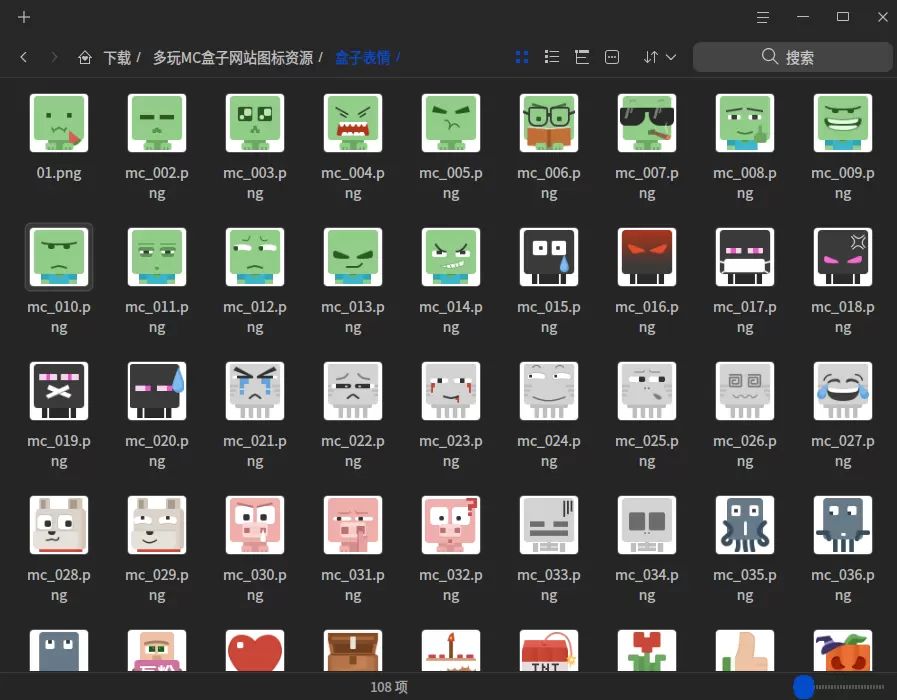This screenshot has height=700, width=897.
Task: Open a new tab with plus button
Action: point(24,17)
